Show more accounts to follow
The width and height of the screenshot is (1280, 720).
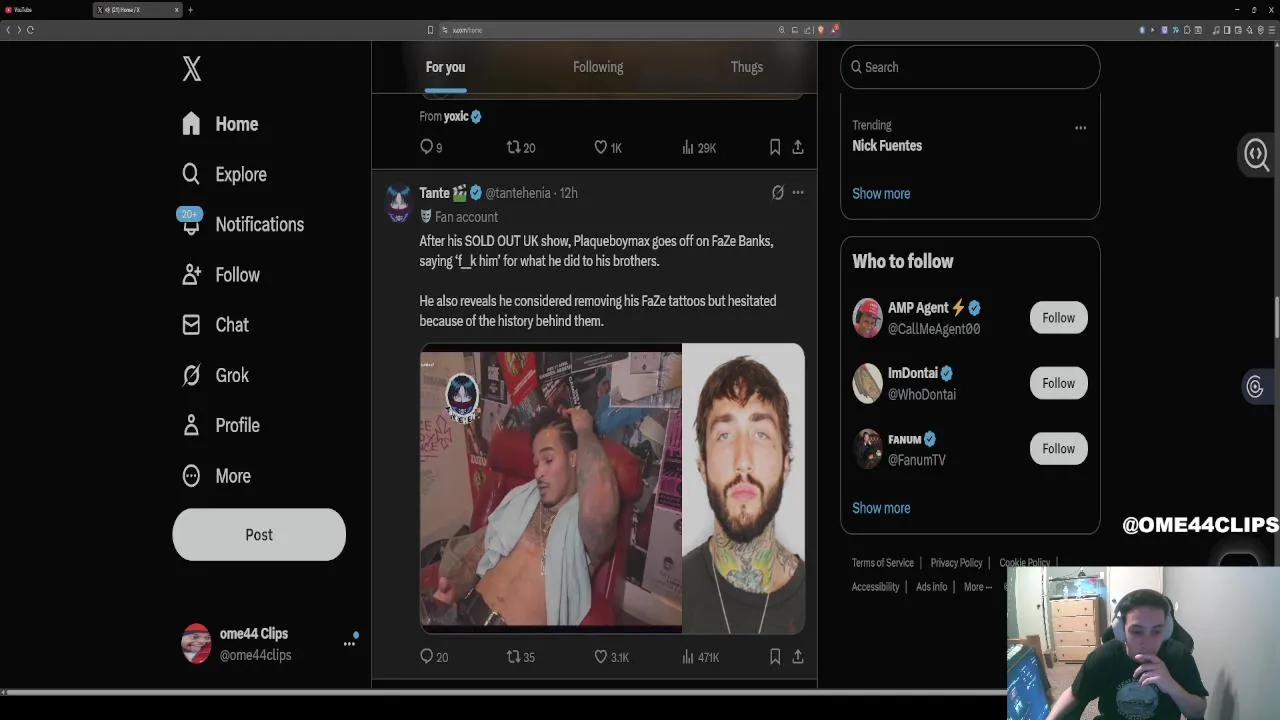point(881,508)
